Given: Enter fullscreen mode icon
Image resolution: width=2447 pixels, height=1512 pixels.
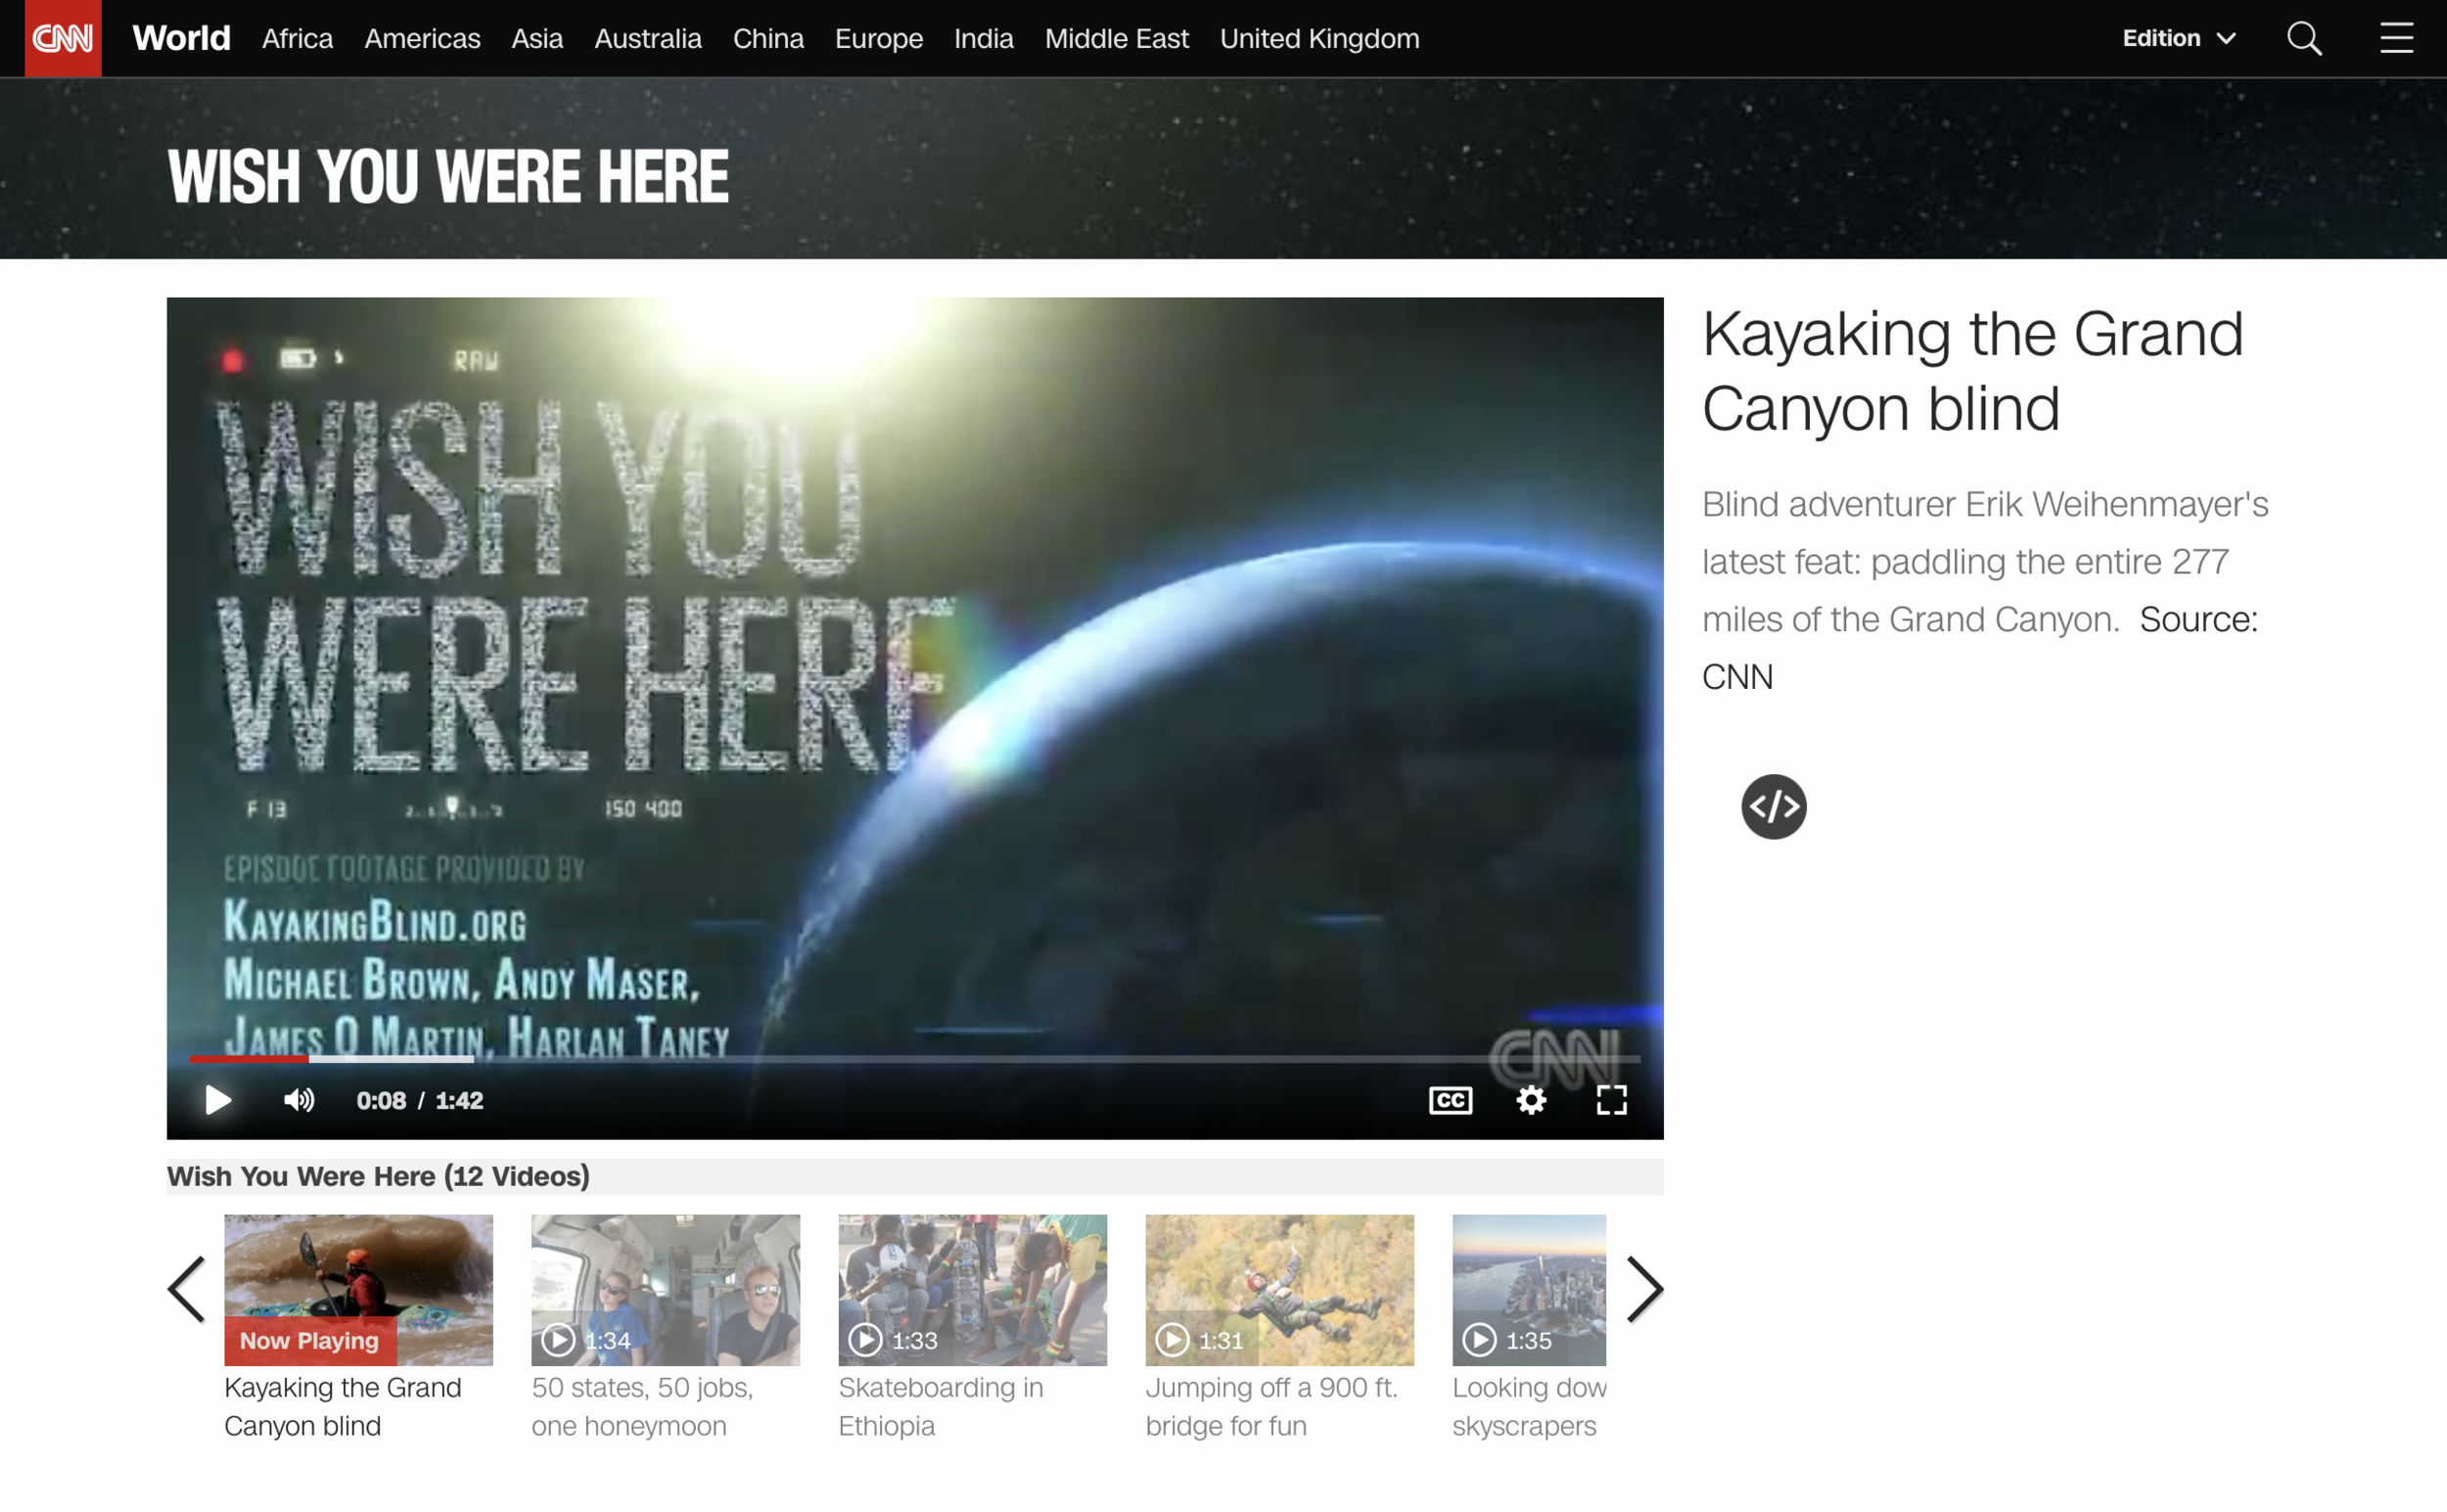Looking at the screenshot, I should [x=1611, y=1100].
